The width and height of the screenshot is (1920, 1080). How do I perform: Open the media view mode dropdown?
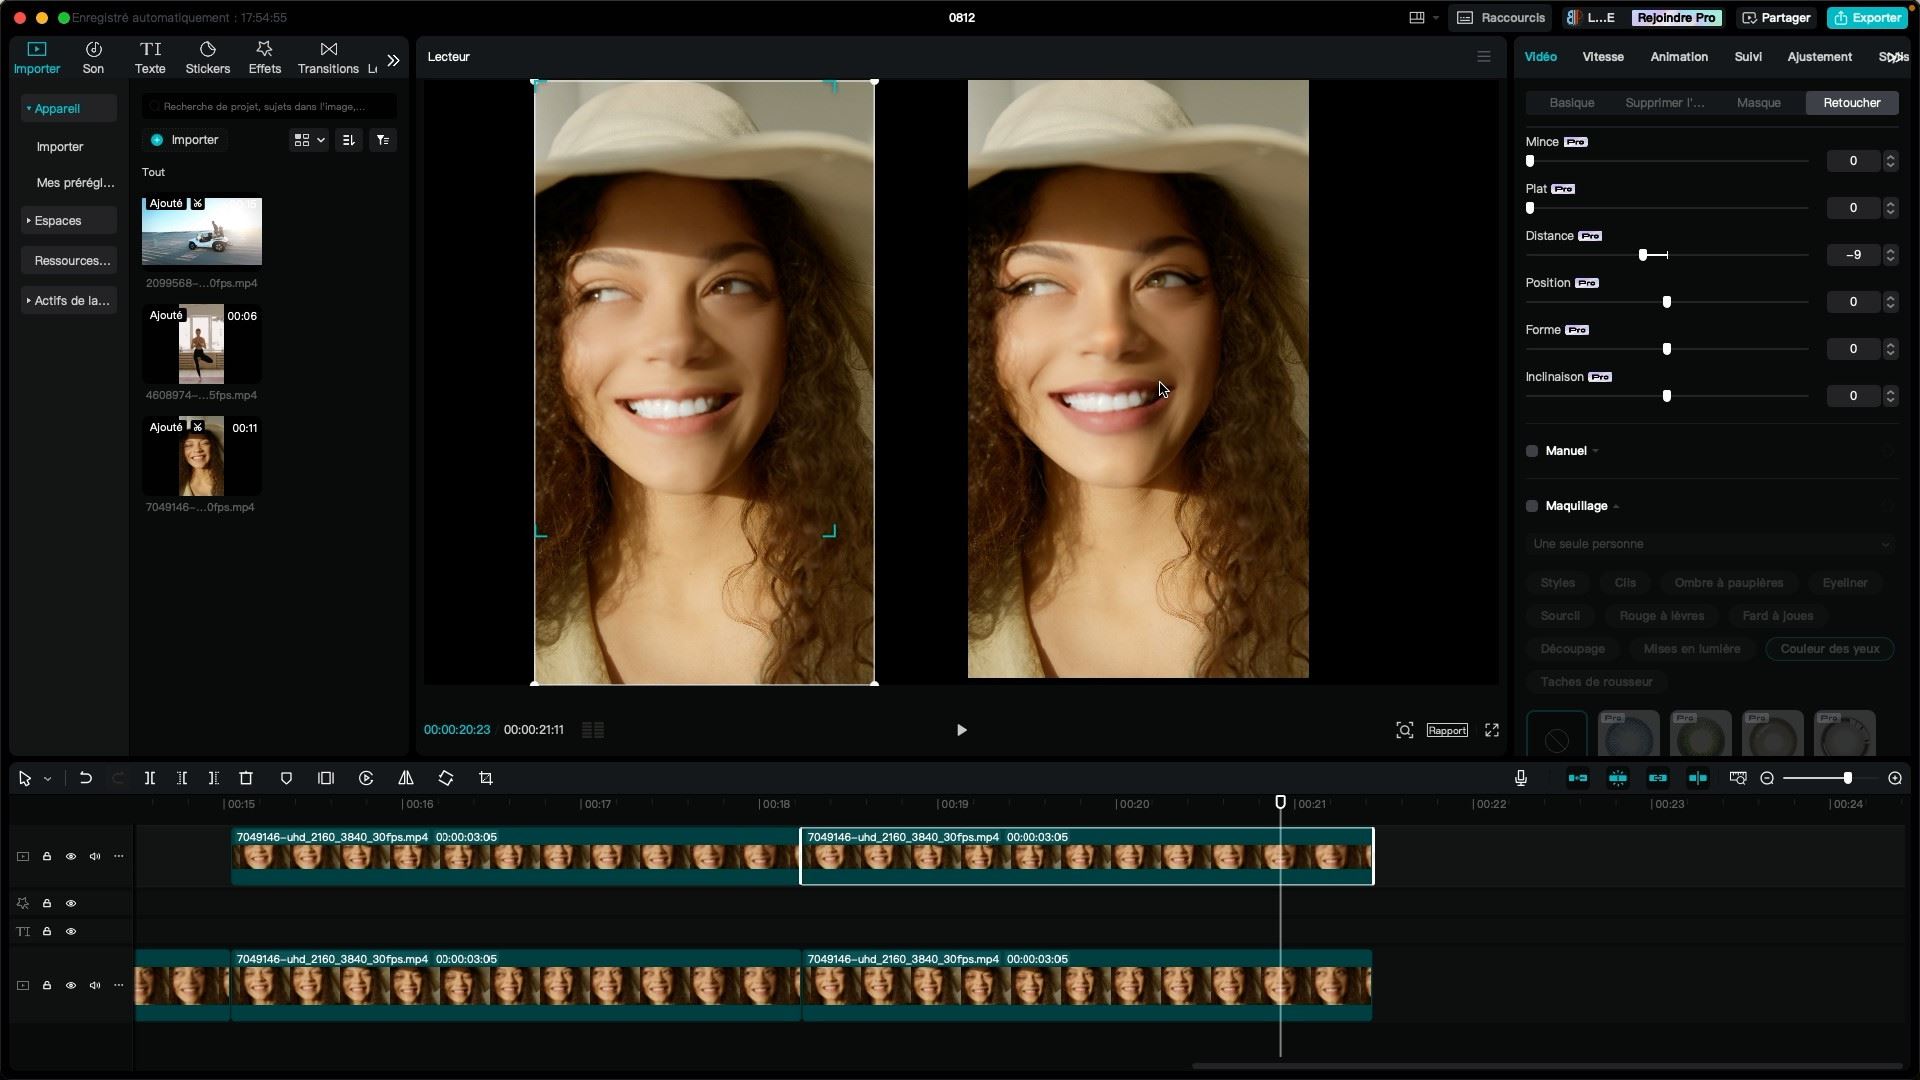click(308, 140)
